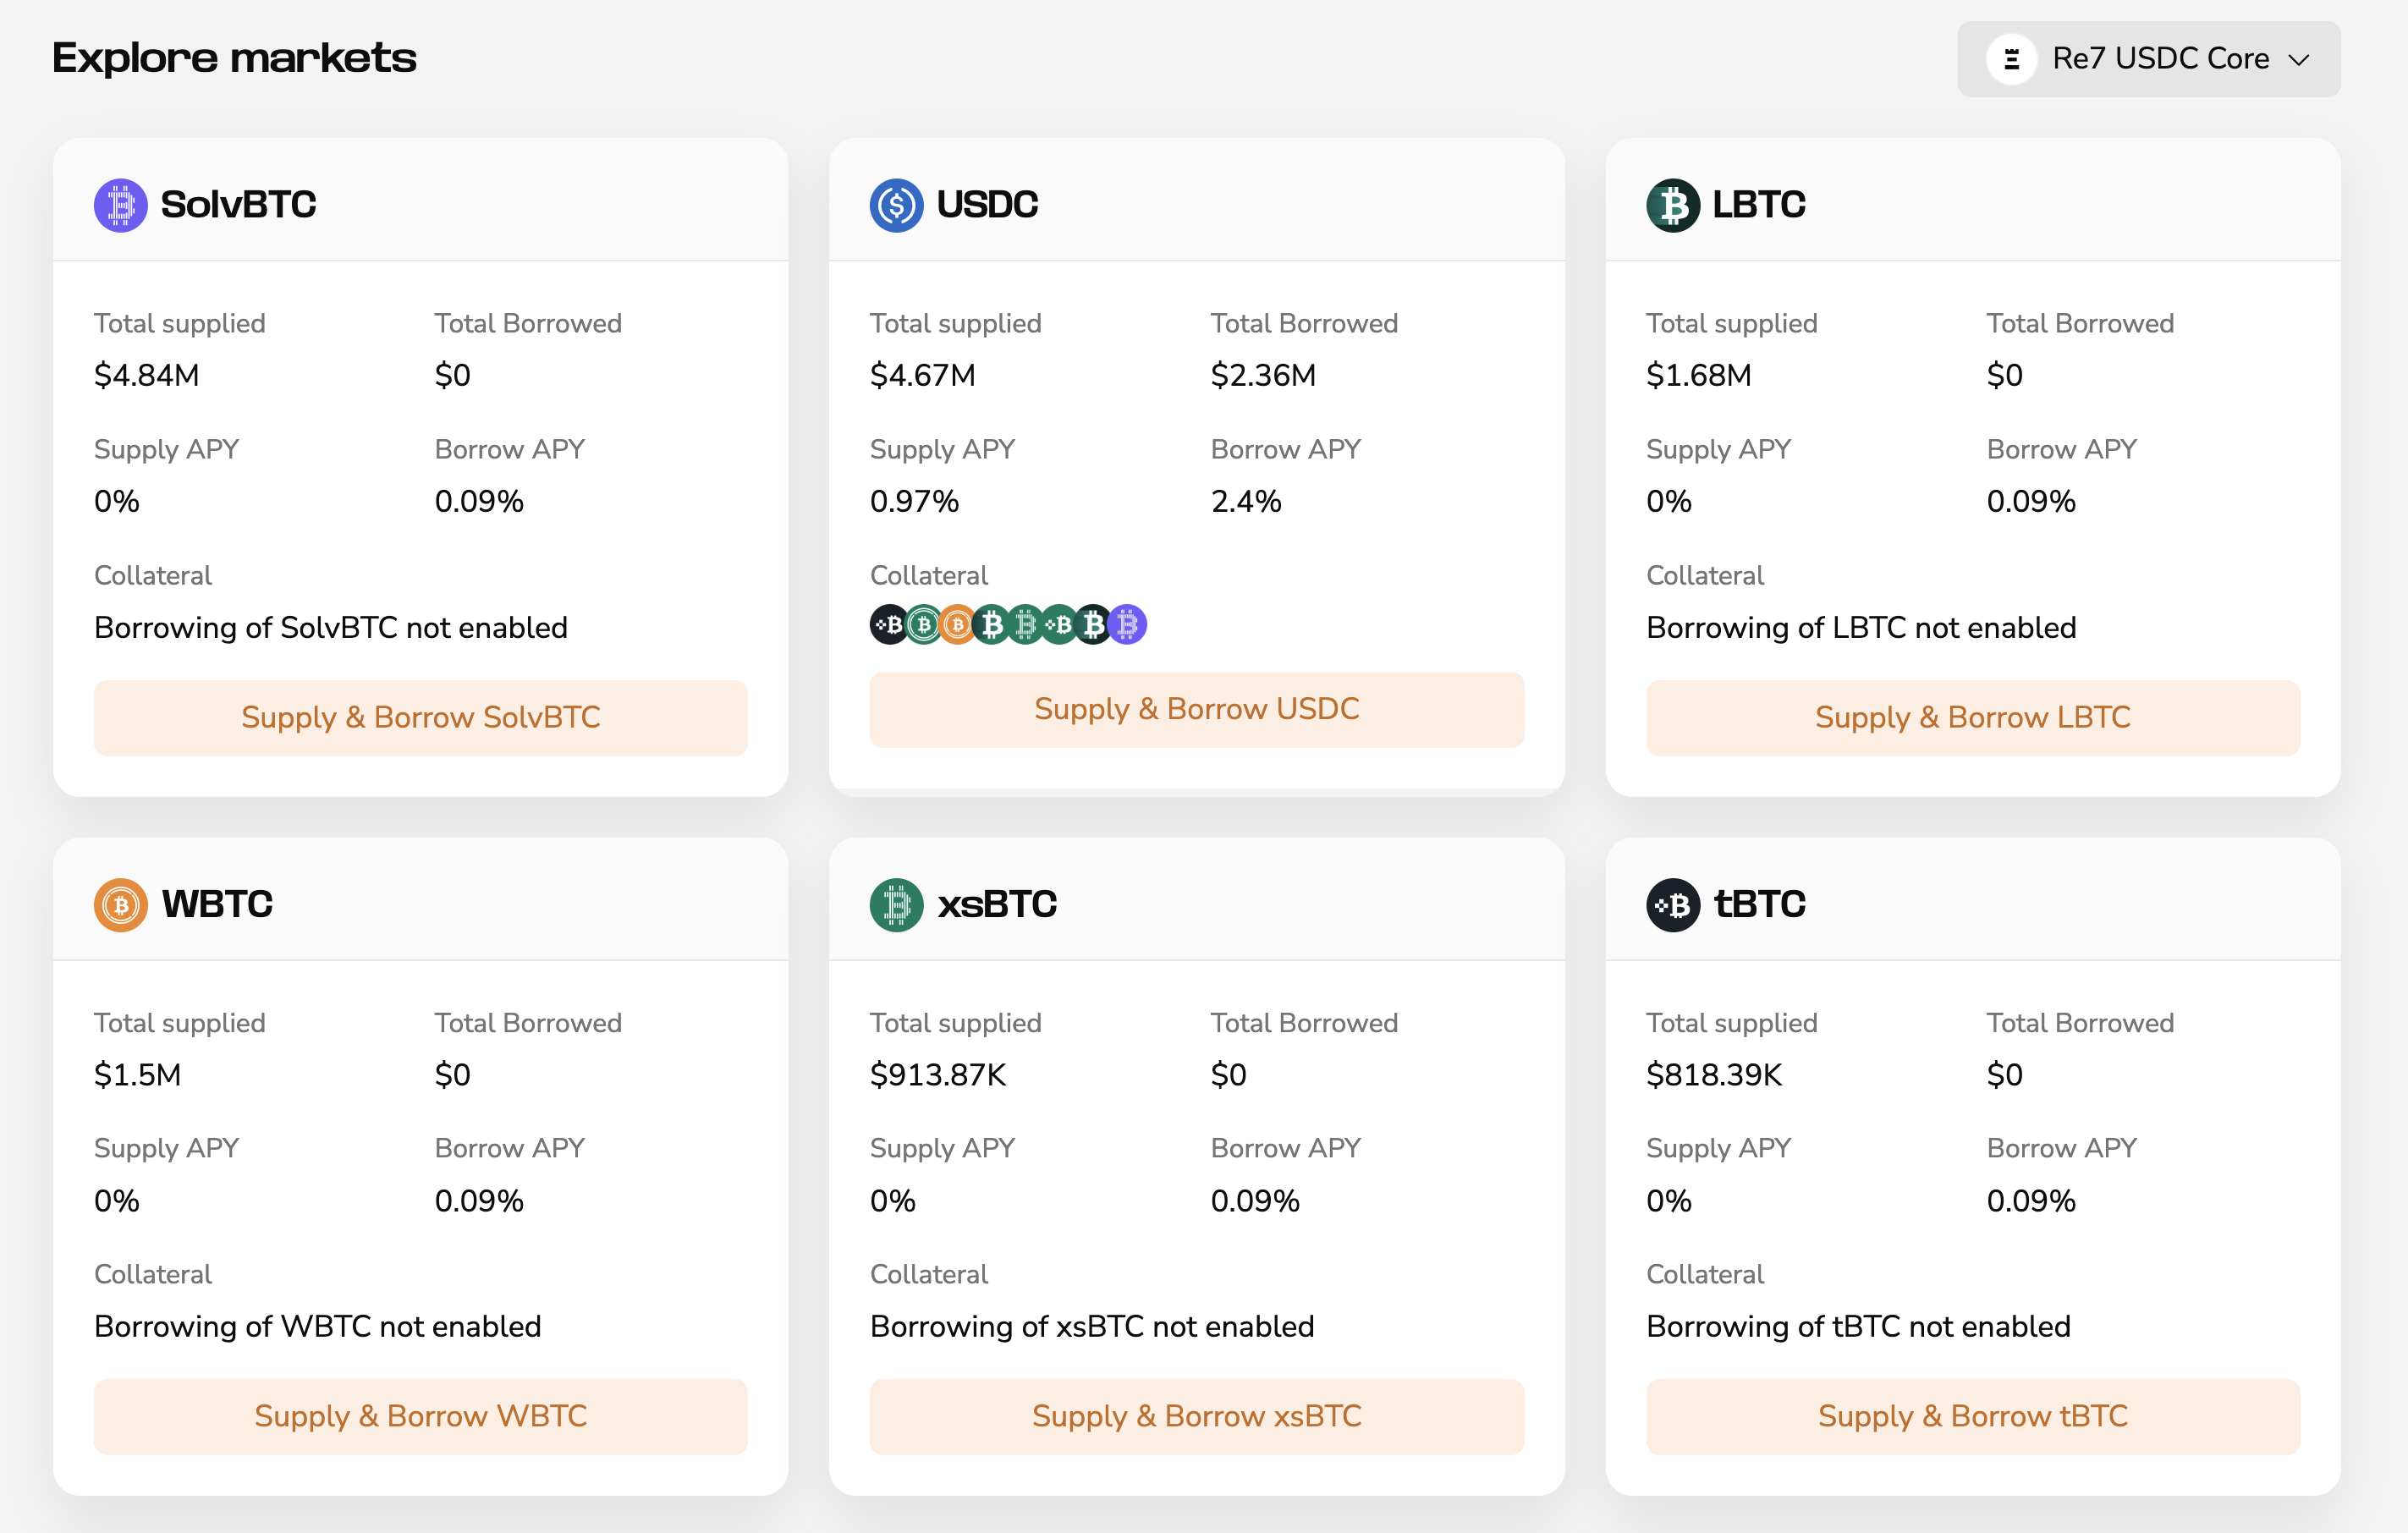Select the orange WBTC collateral icon under USDC
The width and height of the screenshot is (2408, 1533).
[x=958, y=625]
